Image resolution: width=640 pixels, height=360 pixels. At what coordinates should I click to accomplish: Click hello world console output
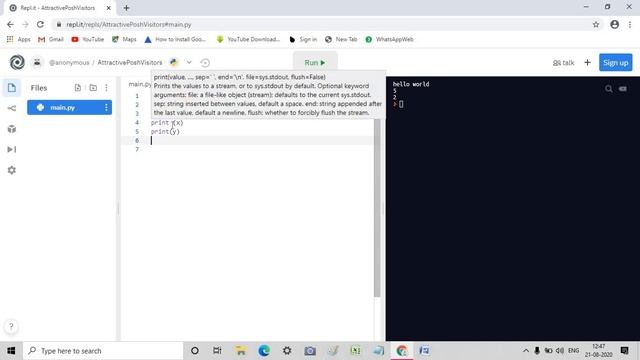(x=411, y=84)
